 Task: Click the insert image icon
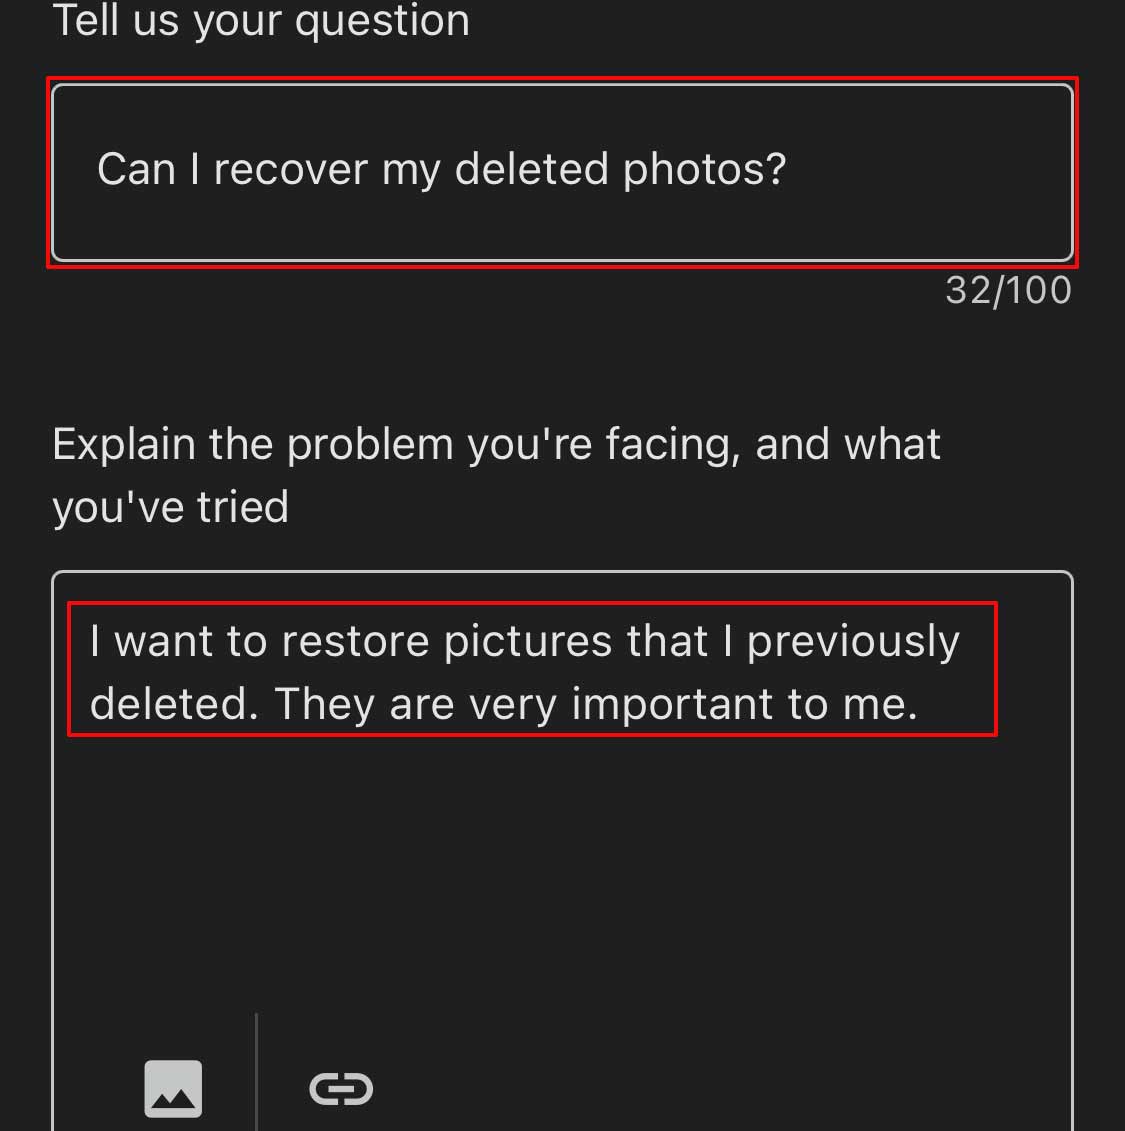tap(173, 1088)
